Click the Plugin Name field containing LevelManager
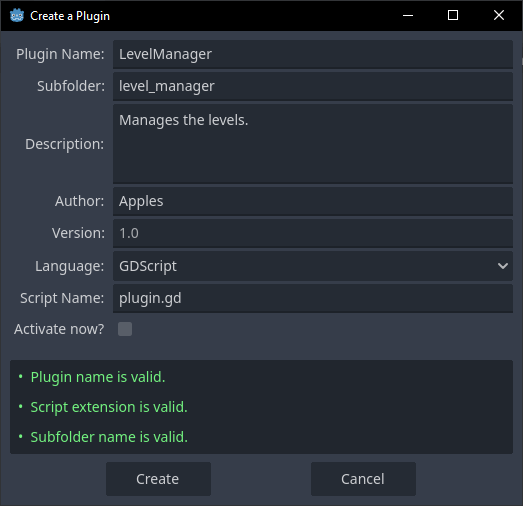This screenshot has width=523, height=506. tap(313, 54)
